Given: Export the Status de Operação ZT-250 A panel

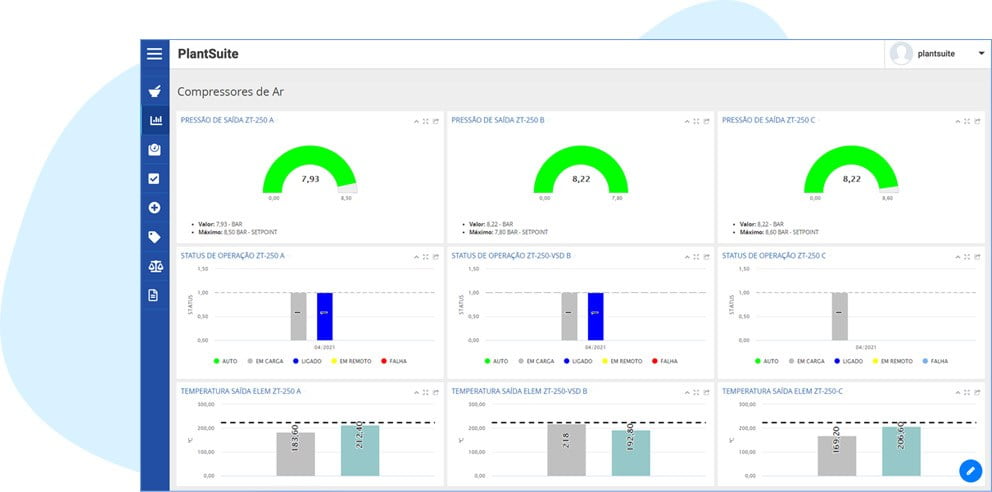Looking at the screenshot, I should 436,257.
